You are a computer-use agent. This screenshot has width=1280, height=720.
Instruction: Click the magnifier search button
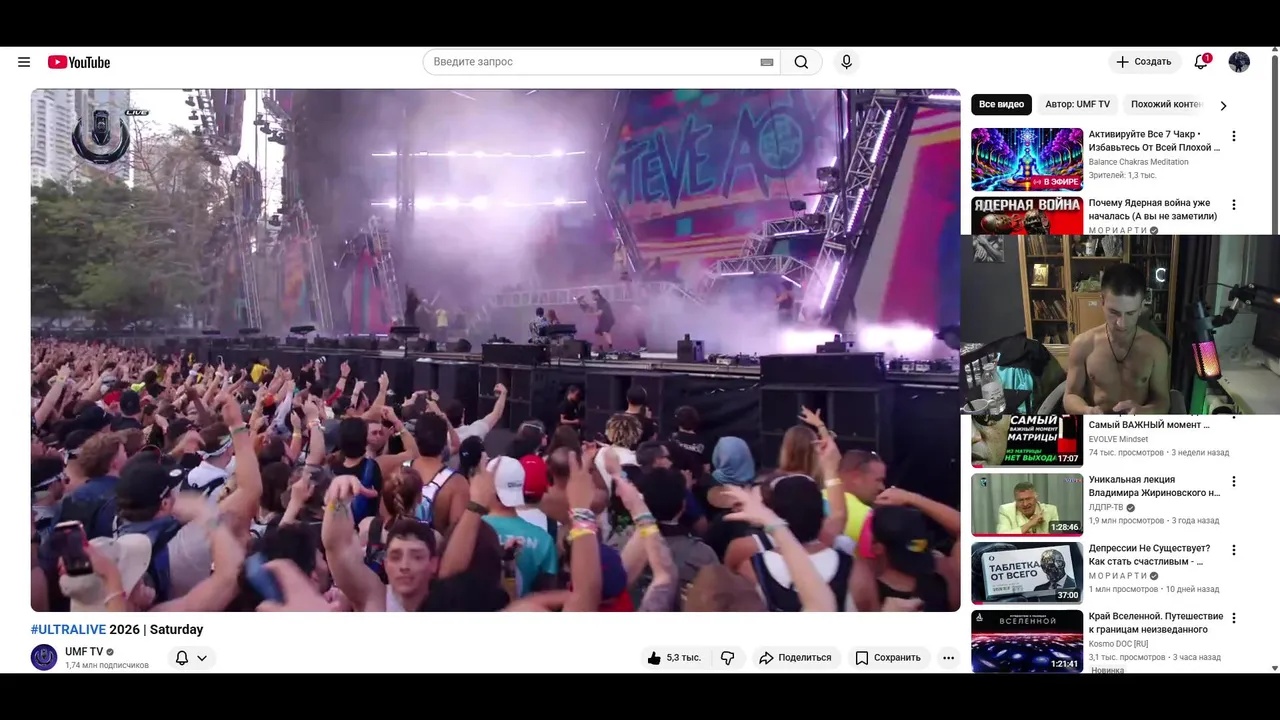[801, 62]
